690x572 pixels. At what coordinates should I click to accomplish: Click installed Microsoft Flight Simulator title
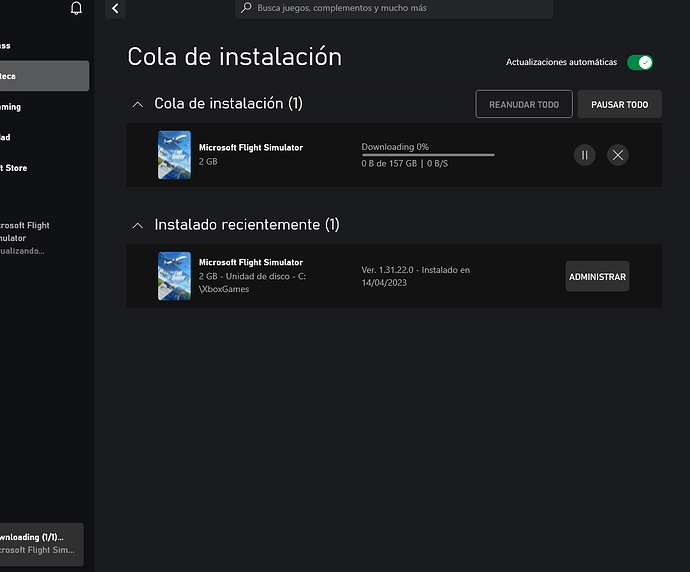coord(251,262)
